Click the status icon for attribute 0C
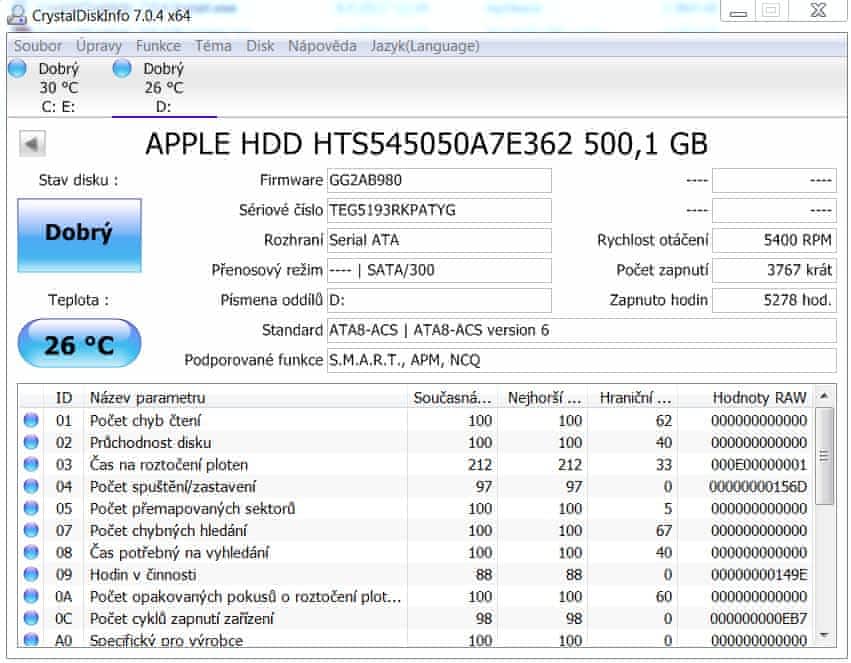Image resolution: width=851 pixels, height=663 pixels. pos(31,618)
